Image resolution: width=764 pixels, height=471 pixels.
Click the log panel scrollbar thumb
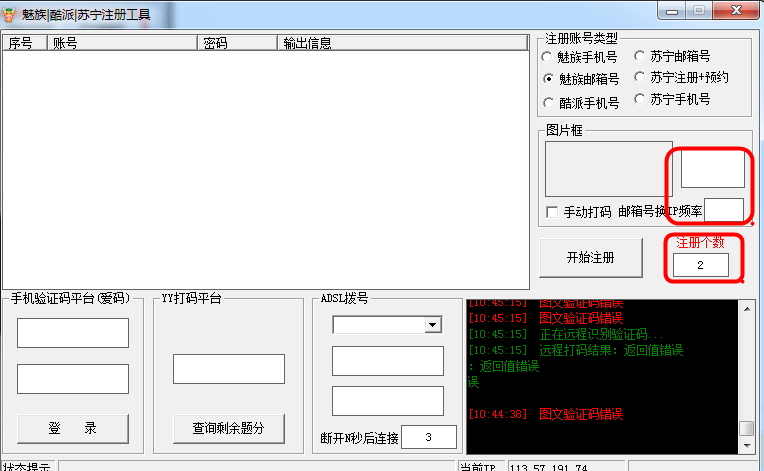[747, 428]
